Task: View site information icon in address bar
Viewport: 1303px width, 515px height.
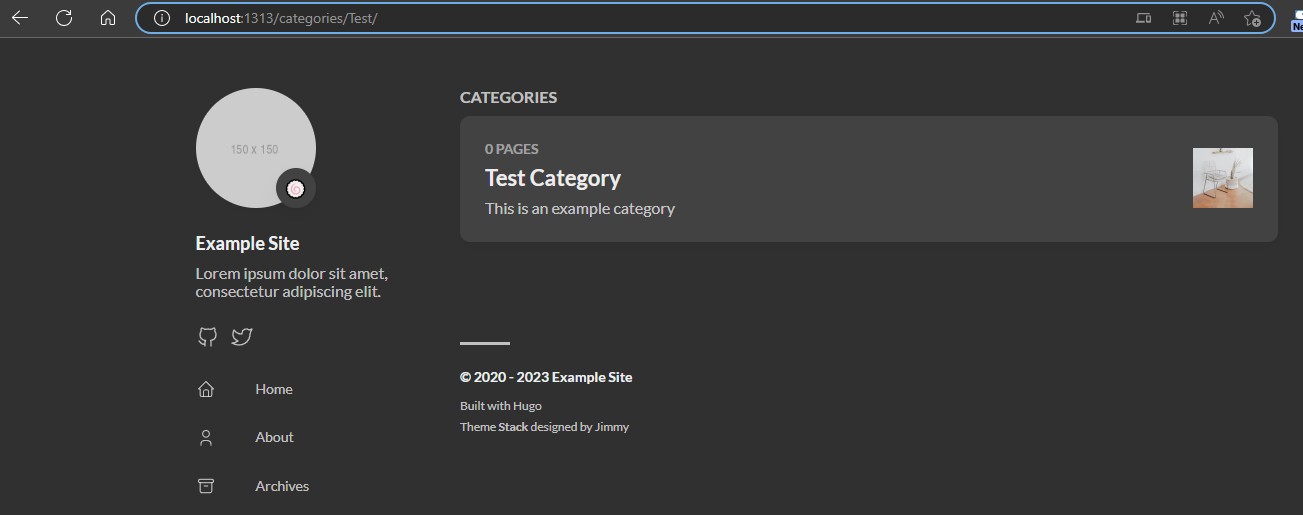Action: tap(162, 18)
